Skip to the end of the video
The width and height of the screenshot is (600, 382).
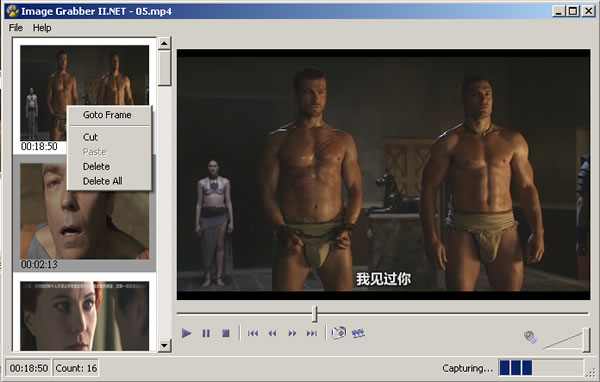click(x=312, y=333)
